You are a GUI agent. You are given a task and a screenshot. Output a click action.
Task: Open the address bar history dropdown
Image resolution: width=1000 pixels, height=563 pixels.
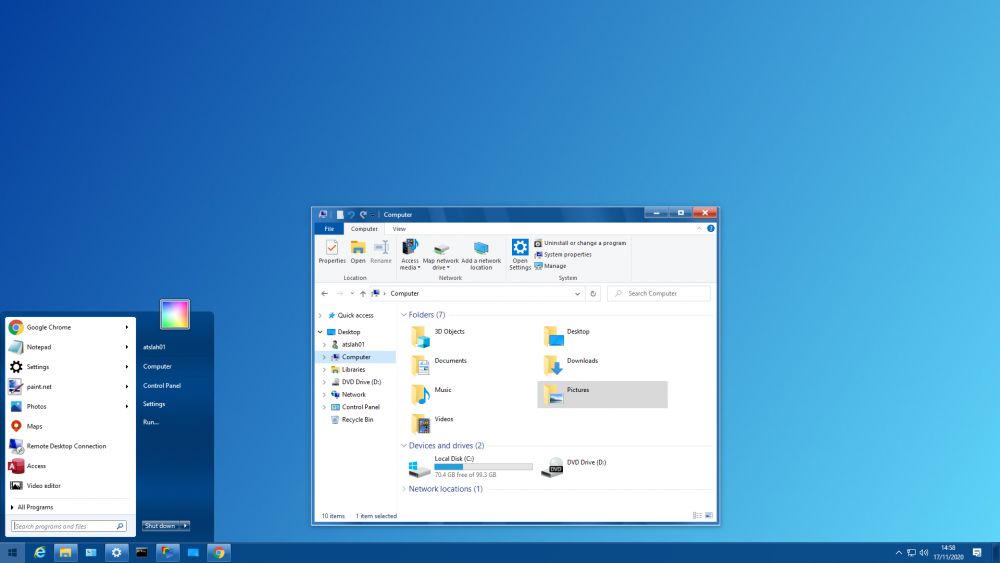point(578,294)
